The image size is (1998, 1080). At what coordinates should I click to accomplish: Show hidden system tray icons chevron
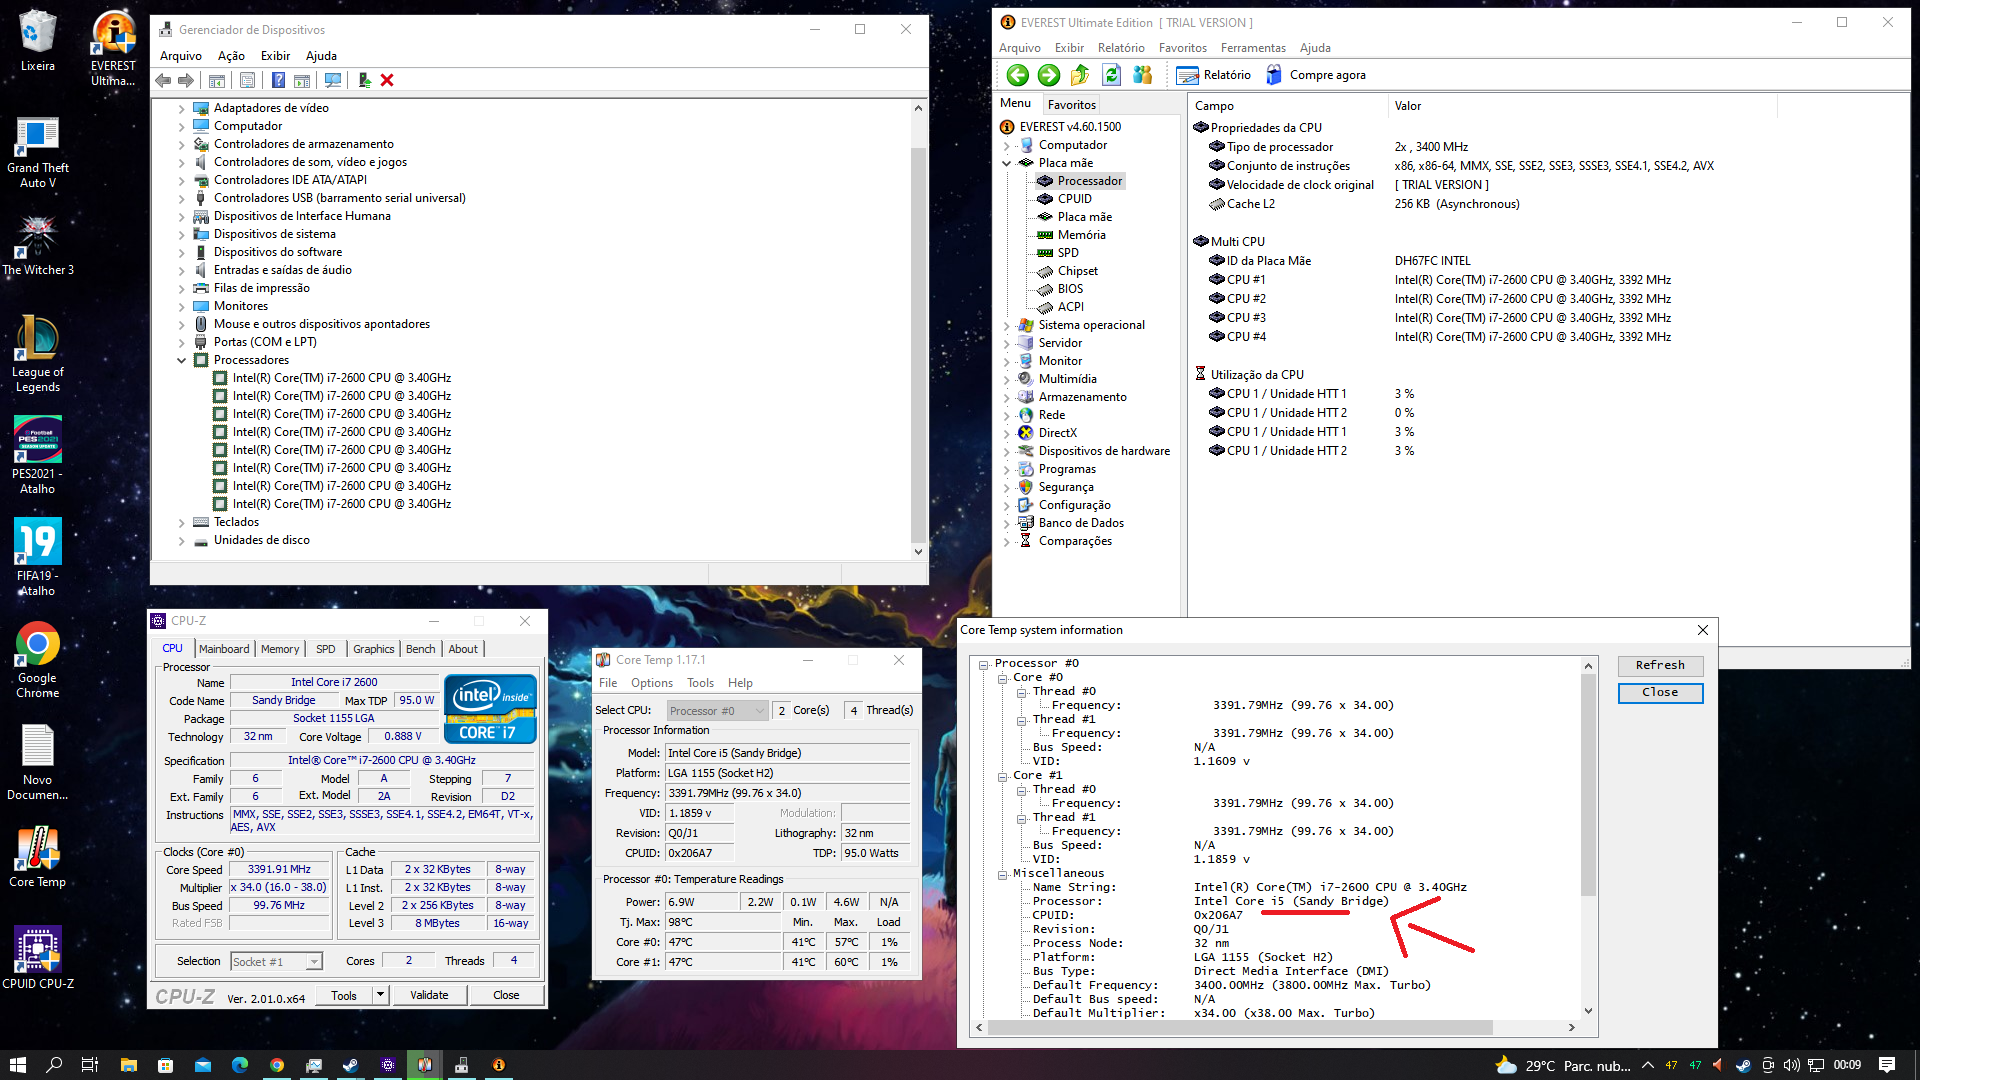point(1648,1065)
